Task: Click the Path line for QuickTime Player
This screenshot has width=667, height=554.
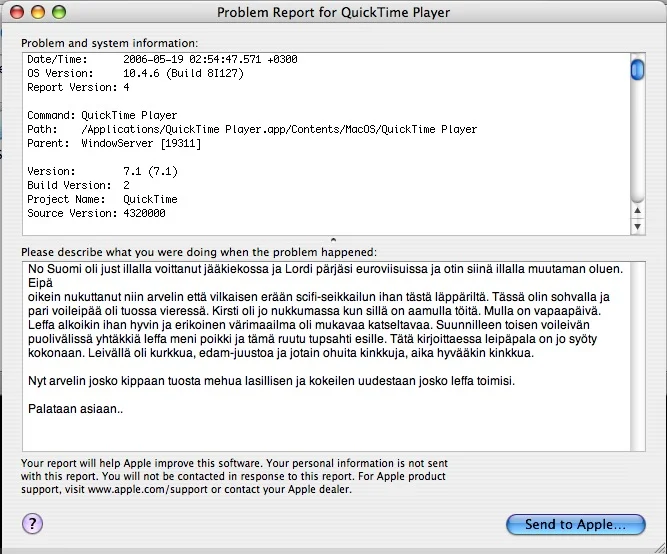Action: tap(250, 130)
